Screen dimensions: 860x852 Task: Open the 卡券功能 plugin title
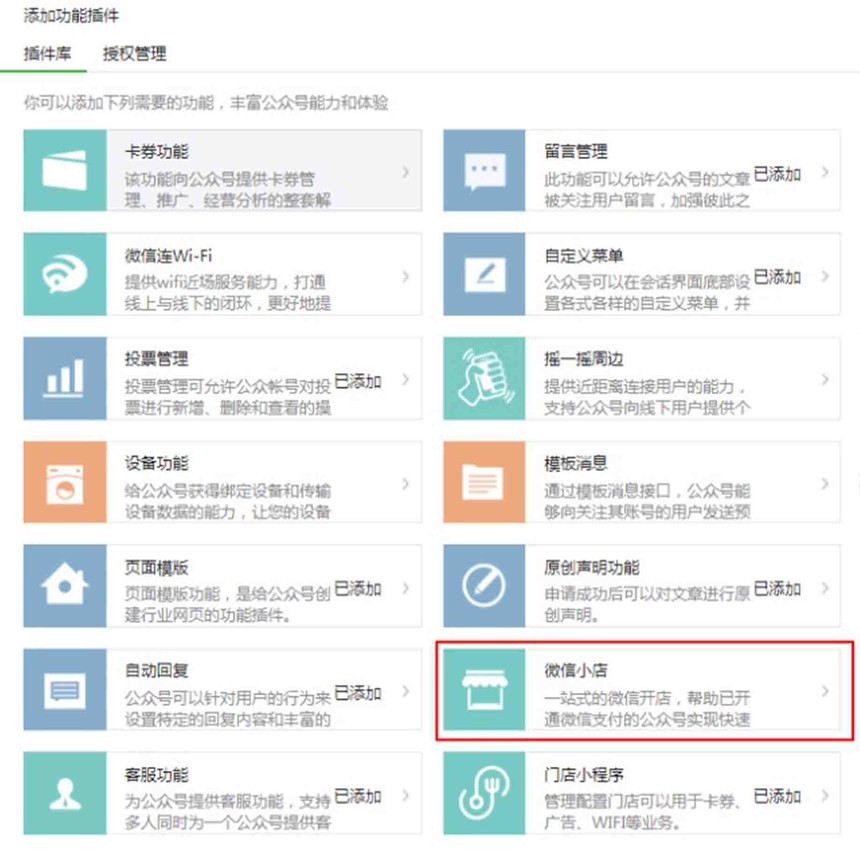tap(157, 151)
